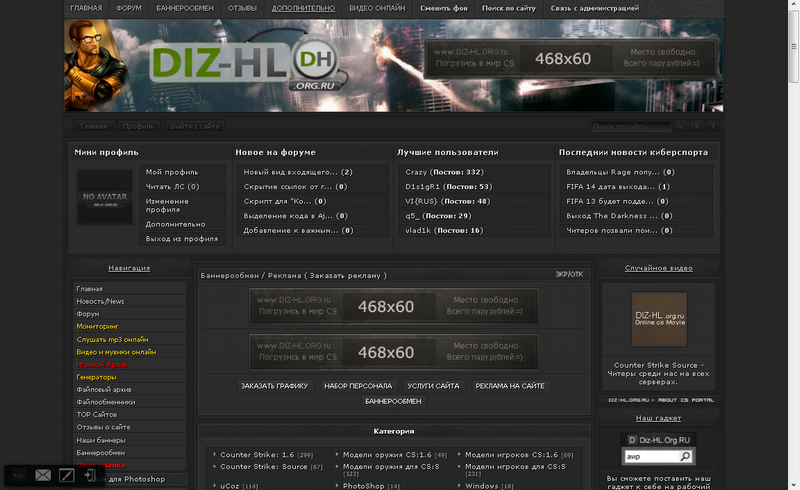
Task: Click Выход из профиля
Action: (x=183, y=238)
